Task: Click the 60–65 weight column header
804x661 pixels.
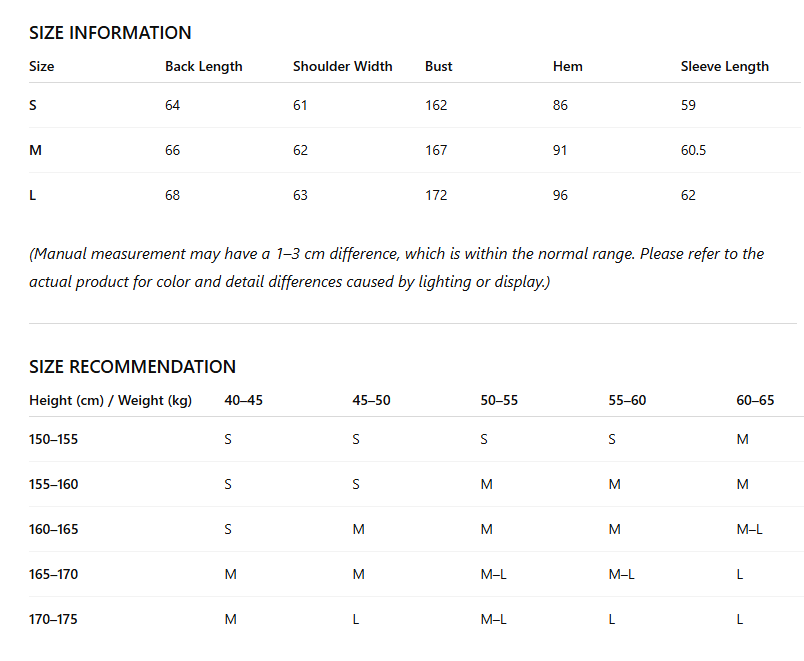Action: point(755,400)
